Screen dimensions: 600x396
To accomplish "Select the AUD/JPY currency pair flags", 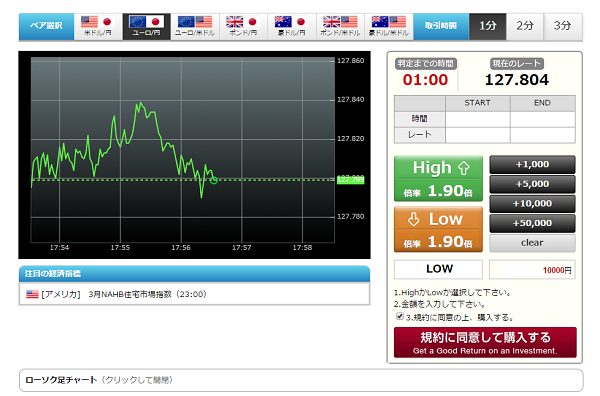I will (292, 22).
